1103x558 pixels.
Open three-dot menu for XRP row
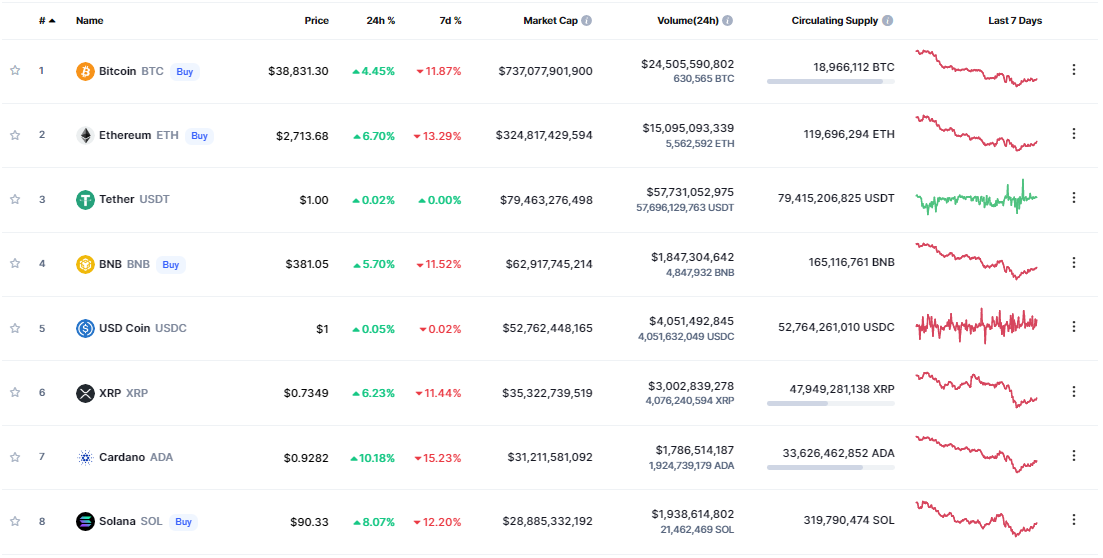point(1073,391)
